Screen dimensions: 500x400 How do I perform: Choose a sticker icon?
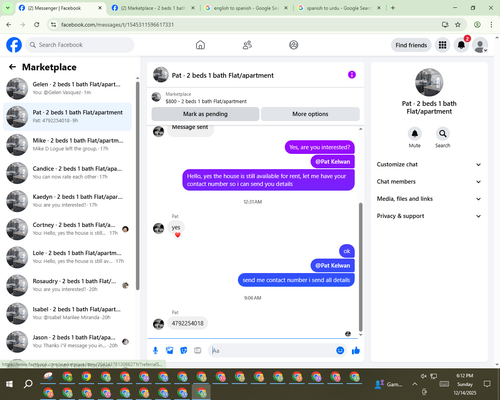183,350
